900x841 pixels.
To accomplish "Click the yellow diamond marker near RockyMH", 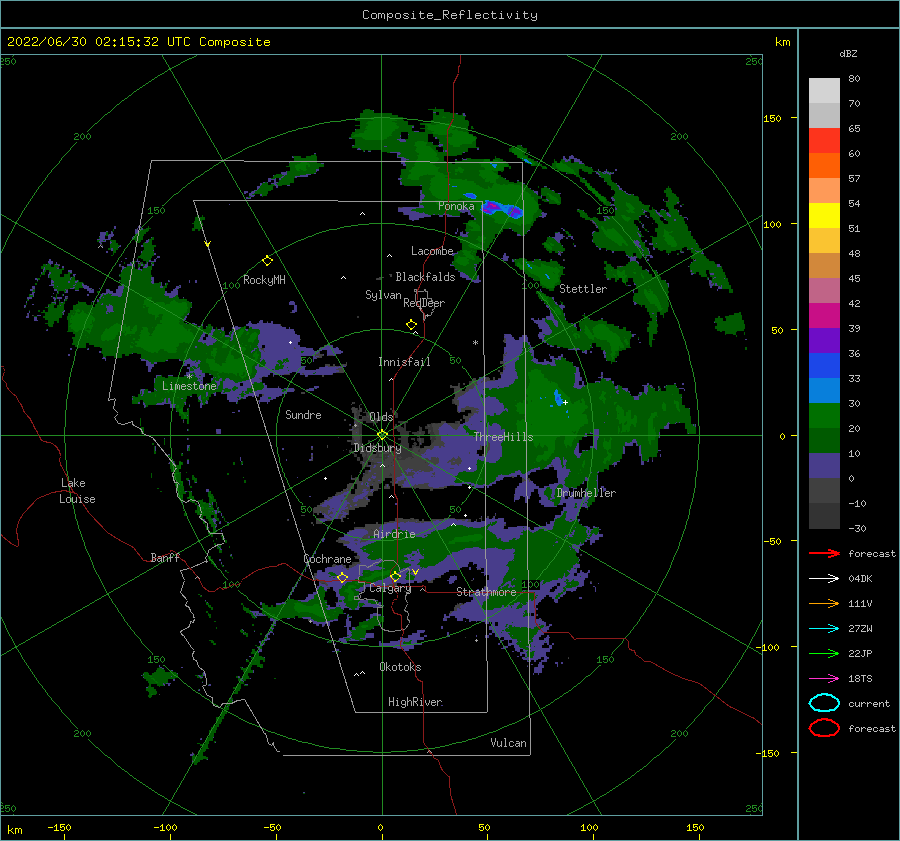I will point(267,261).
